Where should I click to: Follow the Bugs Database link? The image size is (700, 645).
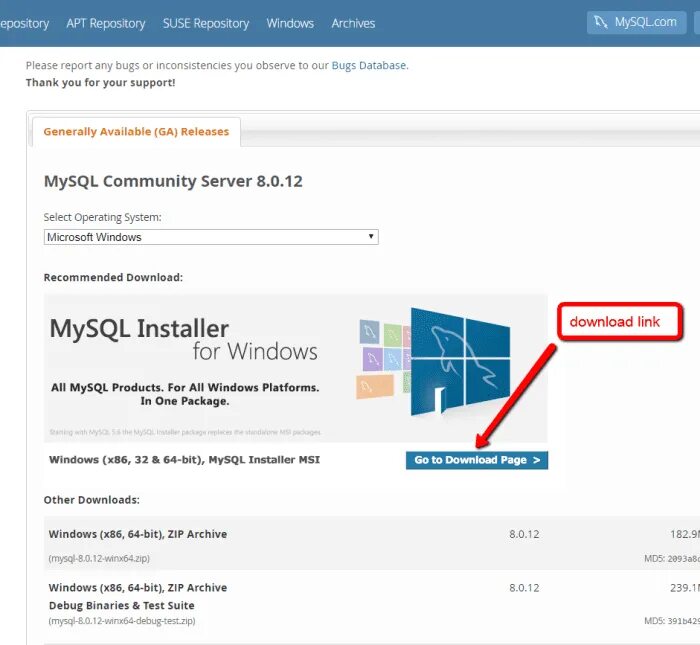click(369, 65)
